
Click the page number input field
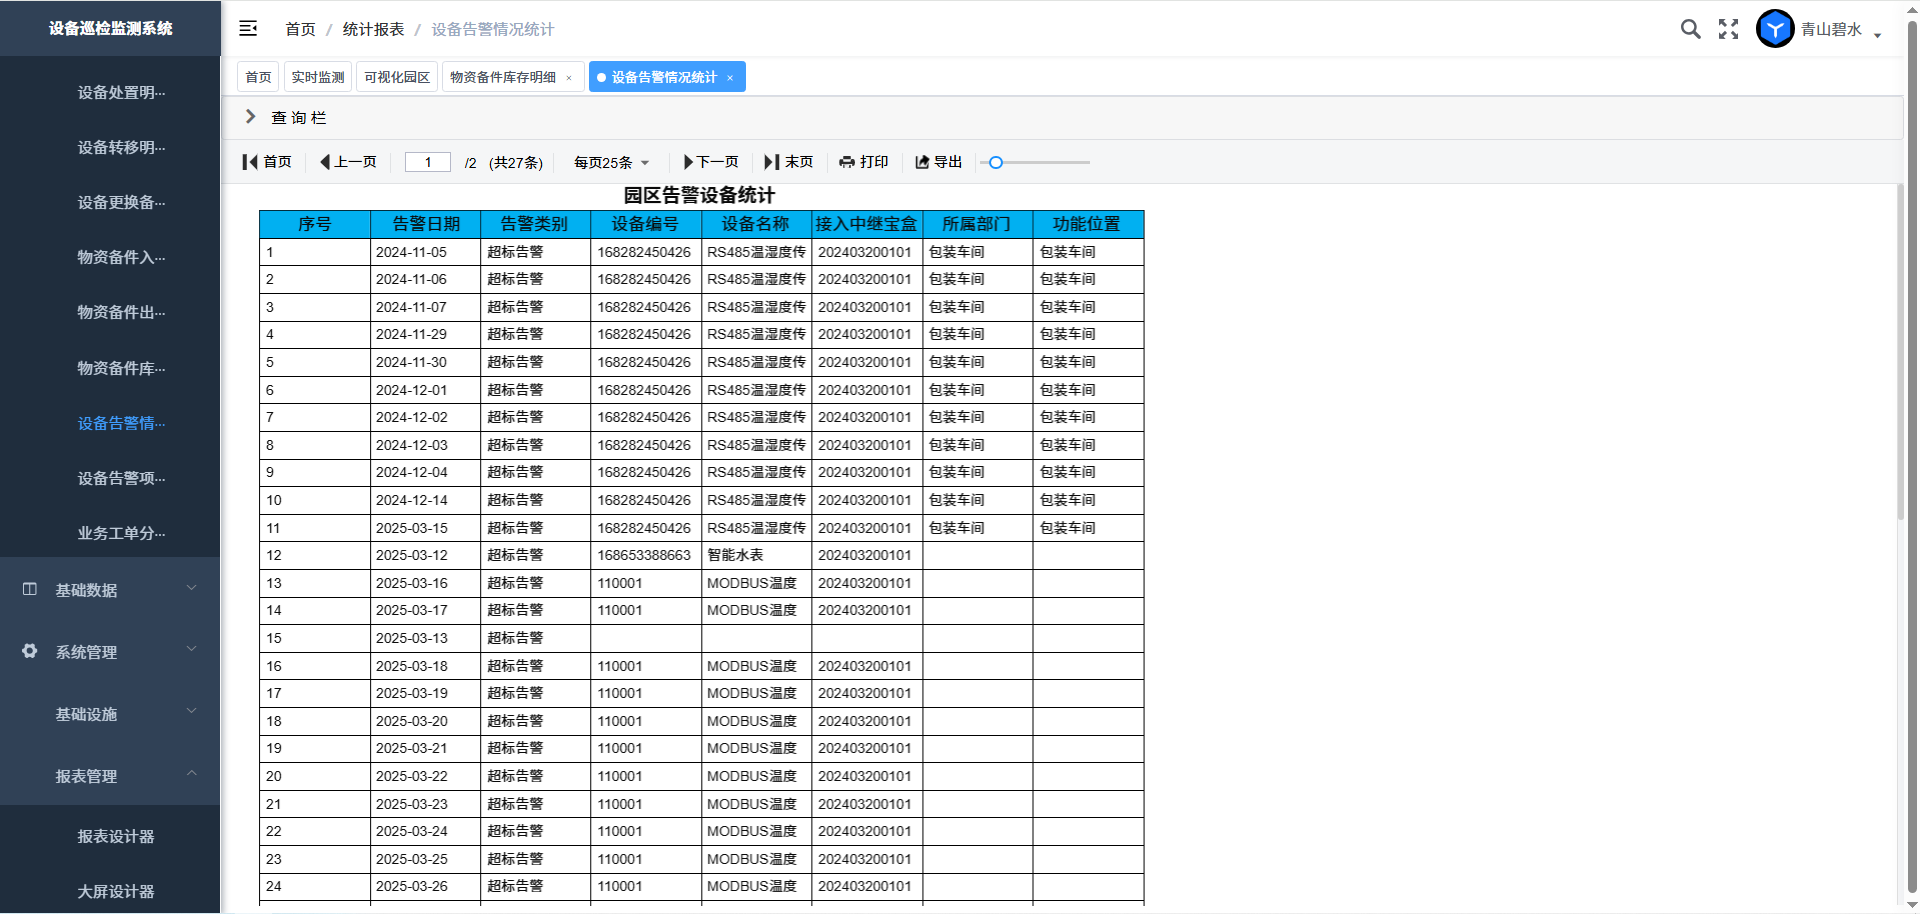point(428,162)
